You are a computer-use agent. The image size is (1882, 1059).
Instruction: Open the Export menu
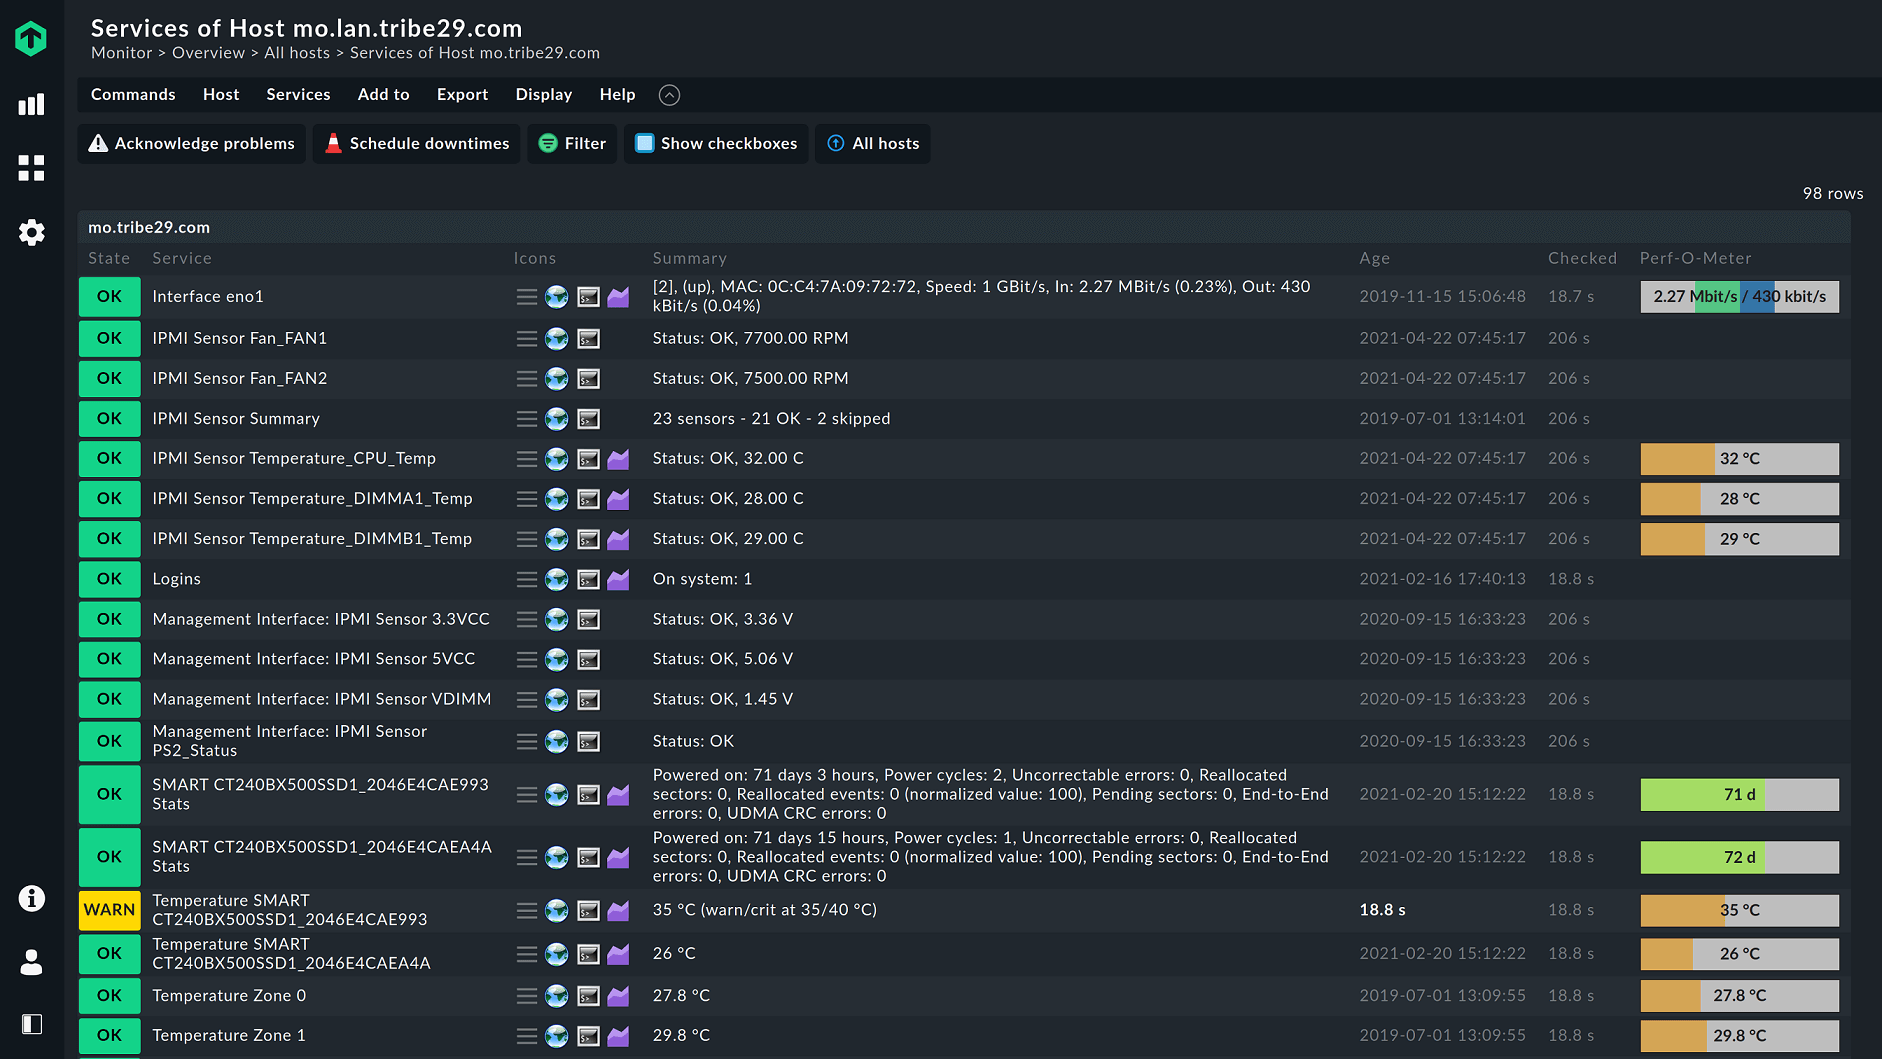coord(462,94)
